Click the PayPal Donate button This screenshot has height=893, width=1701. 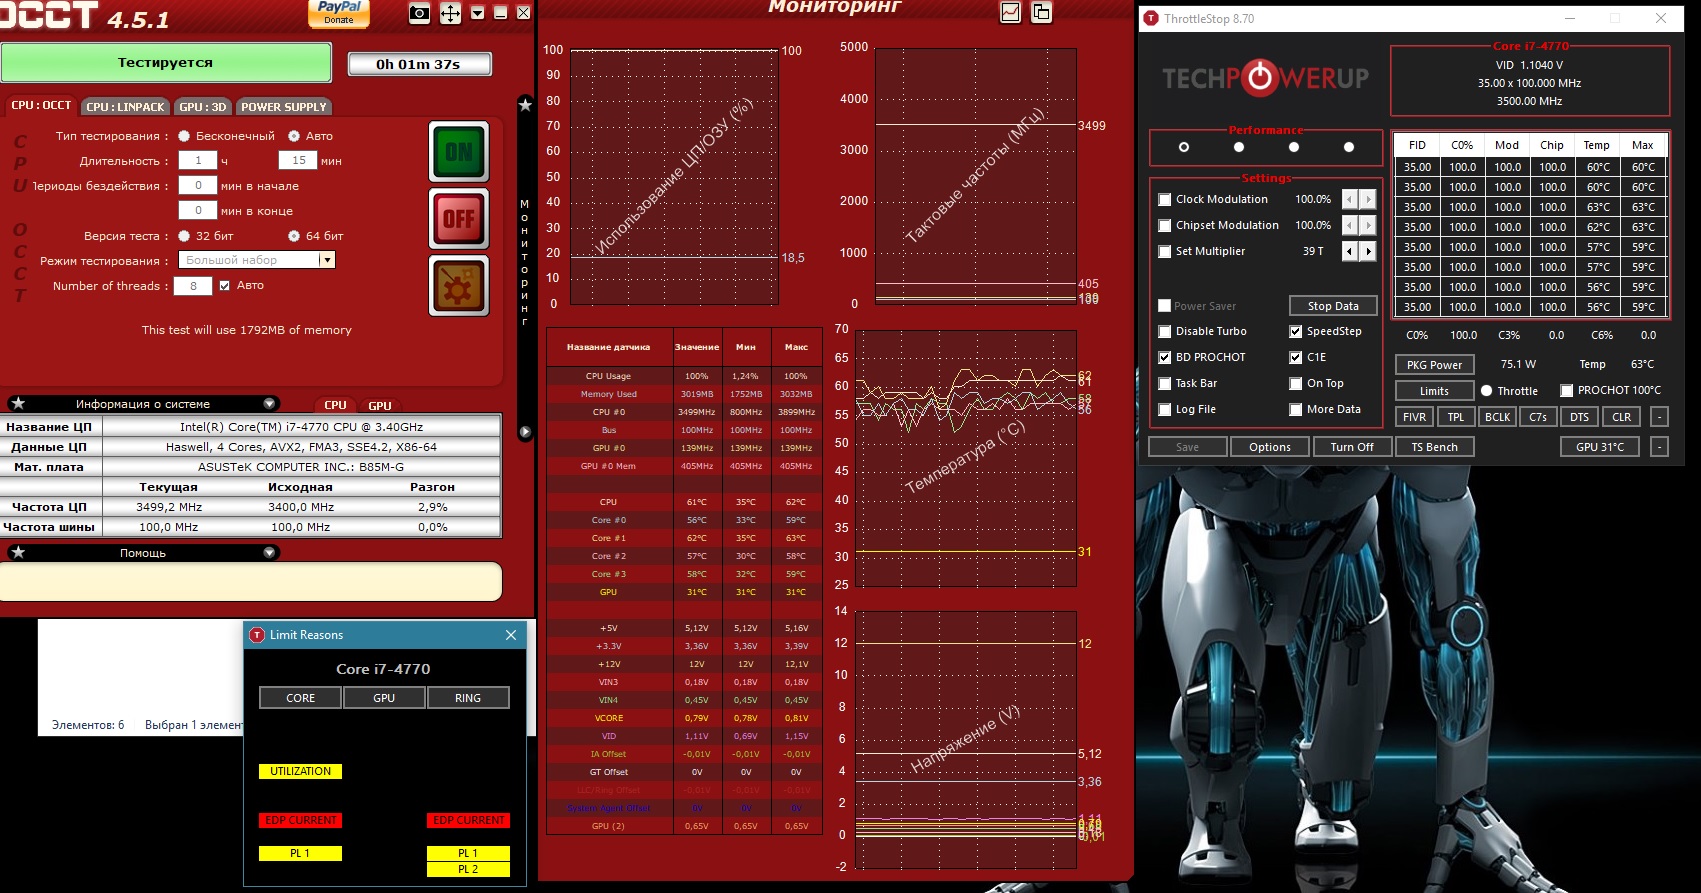pos(339,13)
